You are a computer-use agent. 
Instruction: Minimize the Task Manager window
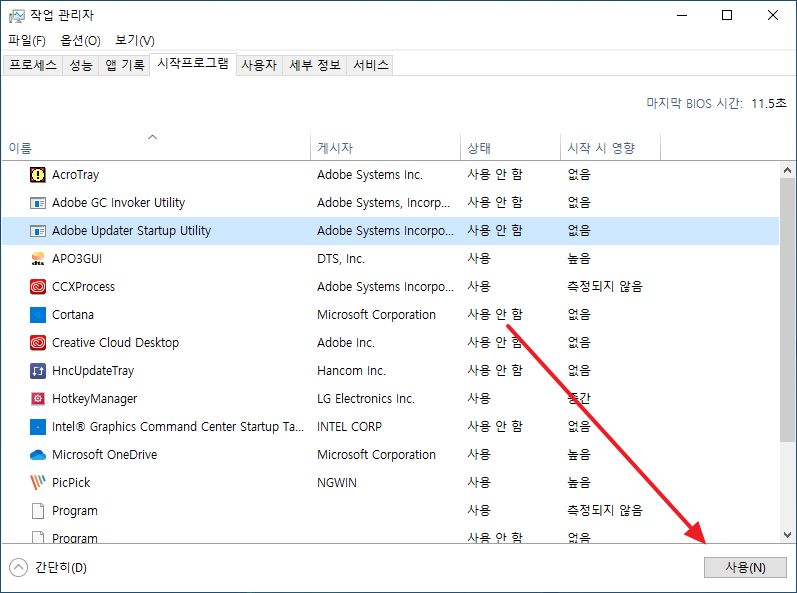coord(682,15)
